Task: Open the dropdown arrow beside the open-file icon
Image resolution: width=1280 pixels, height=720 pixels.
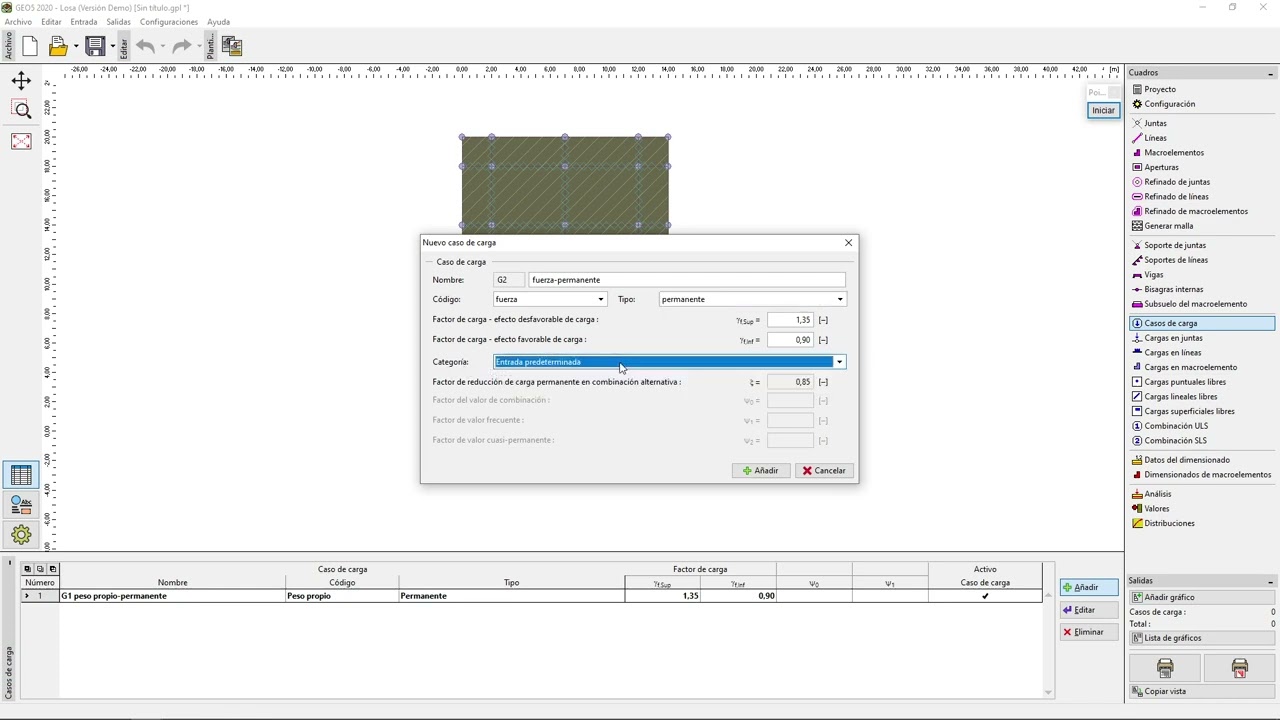Action: point(75,46)
